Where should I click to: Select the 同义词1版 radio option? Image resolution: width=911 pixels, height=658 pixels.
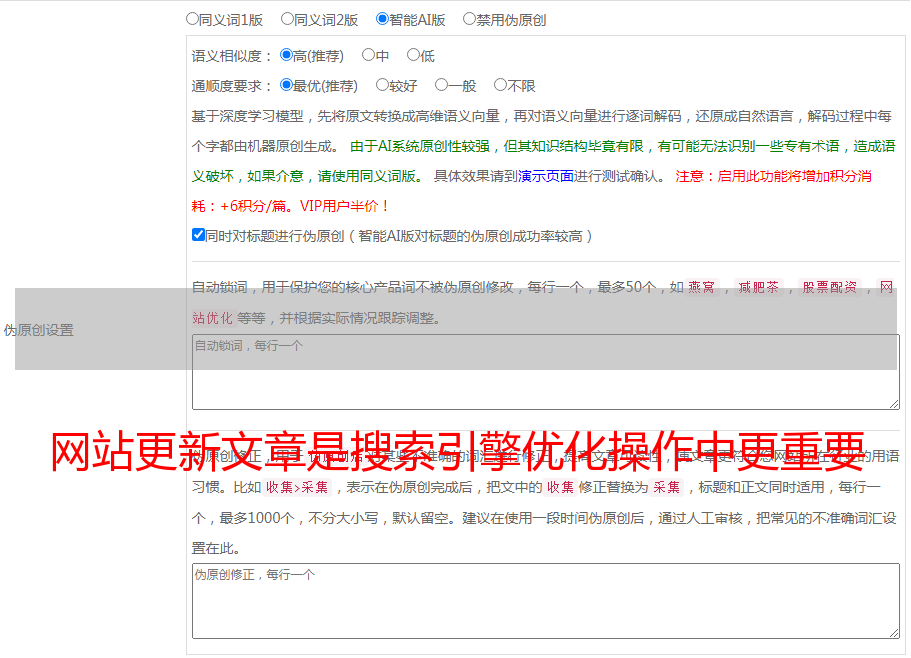(193, 19)
